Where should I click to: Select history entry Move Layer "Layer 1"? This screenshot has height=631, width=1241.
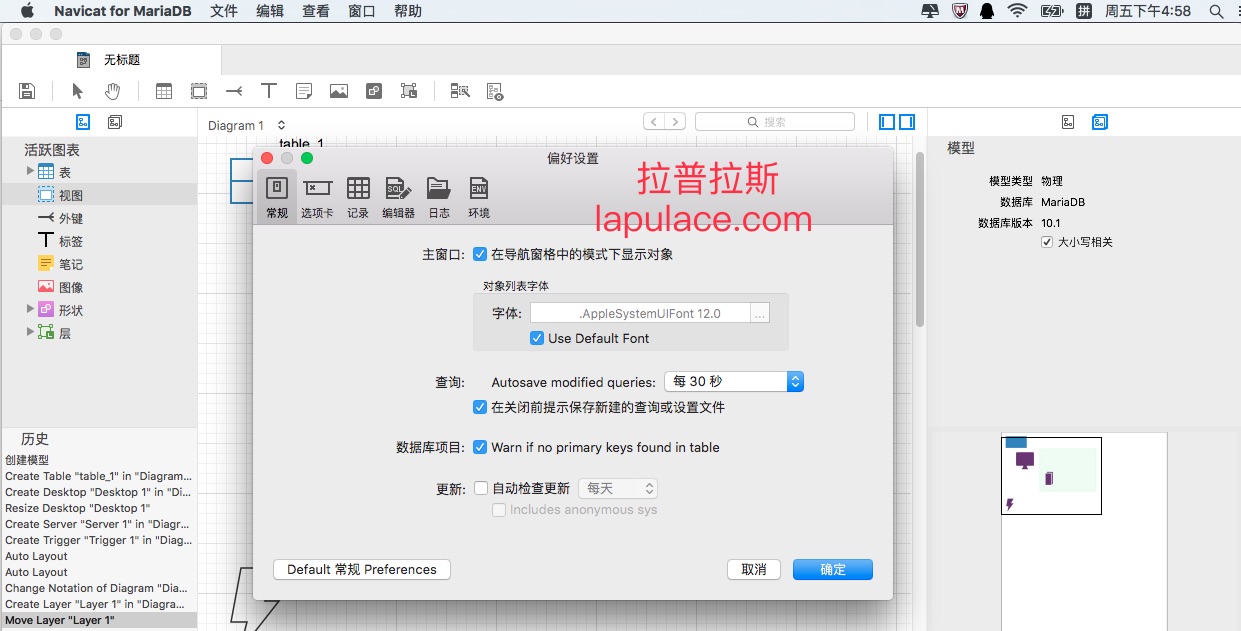[99, 620]
